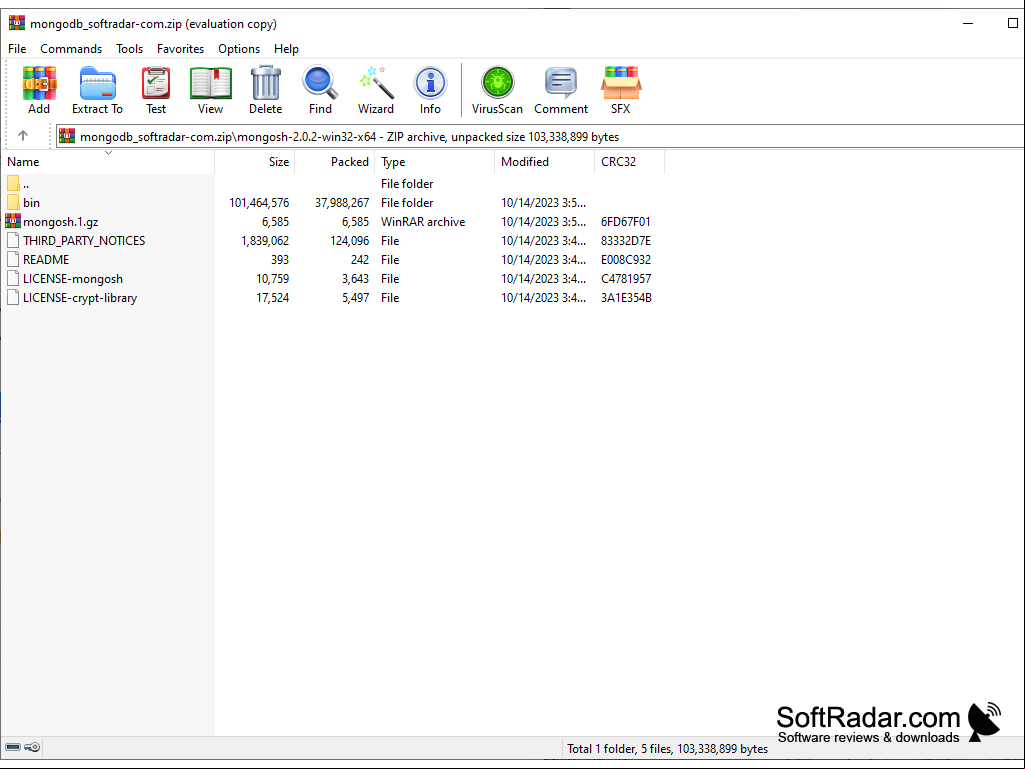1025x769 pixels.
Task: Click the drive icon in the status bar
Action: [x=13, y=747]
